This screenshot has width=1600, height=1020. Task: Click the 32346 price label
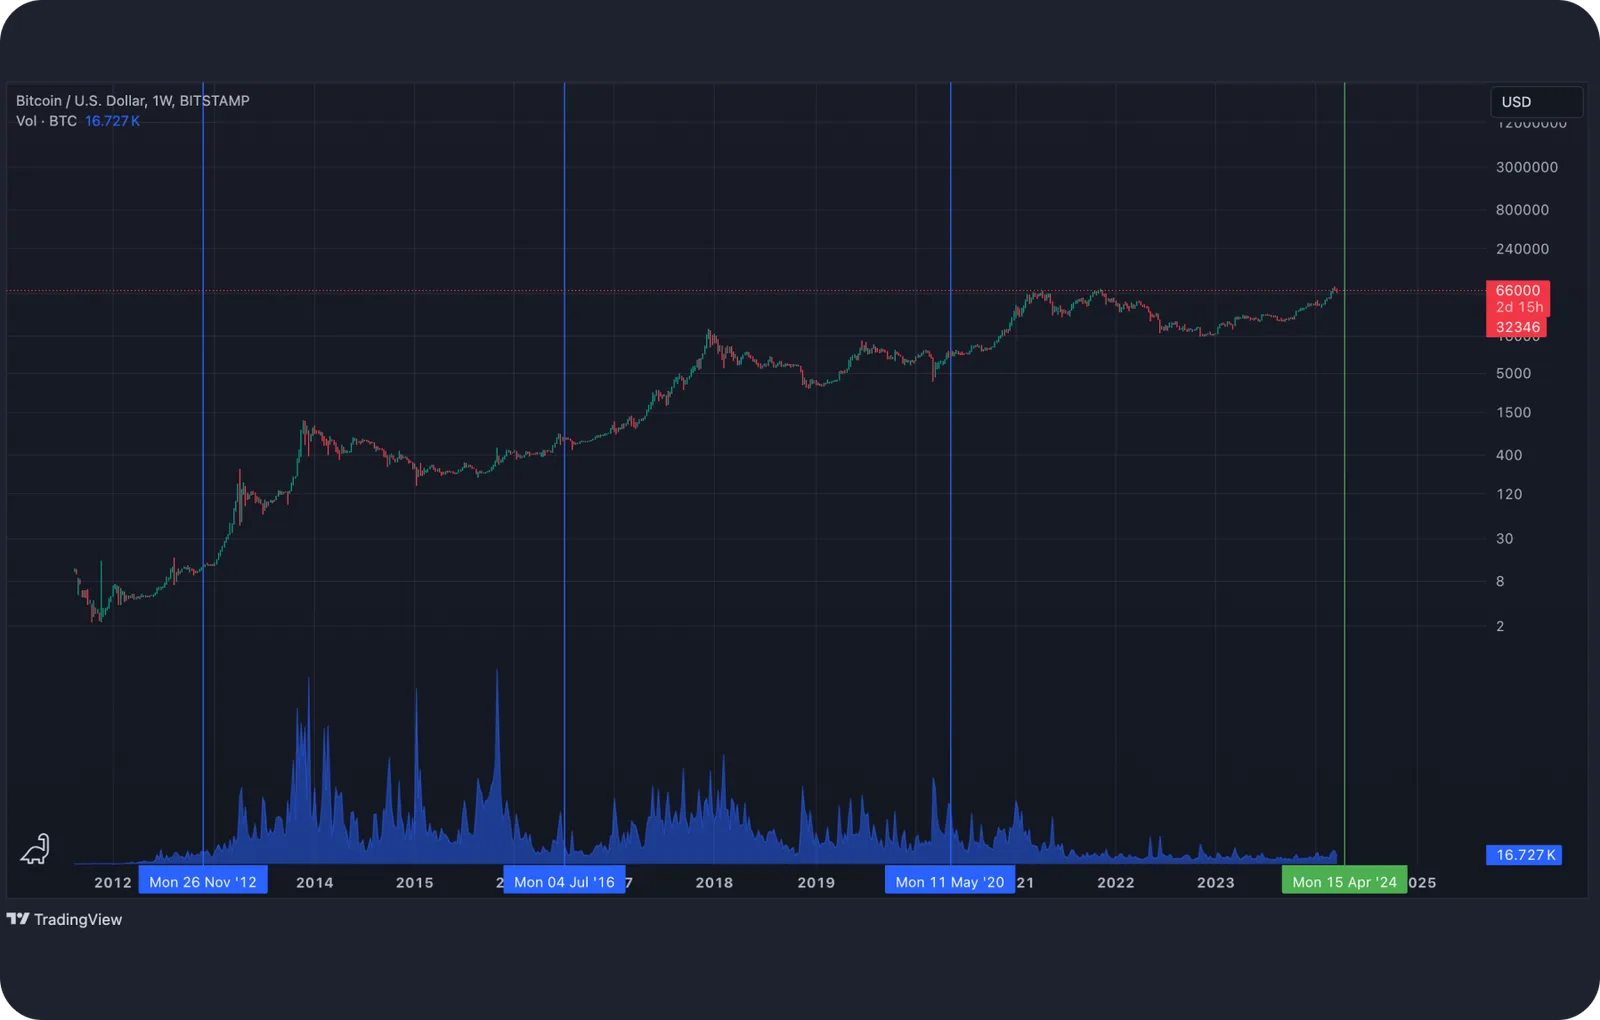tap(1517, 327)
